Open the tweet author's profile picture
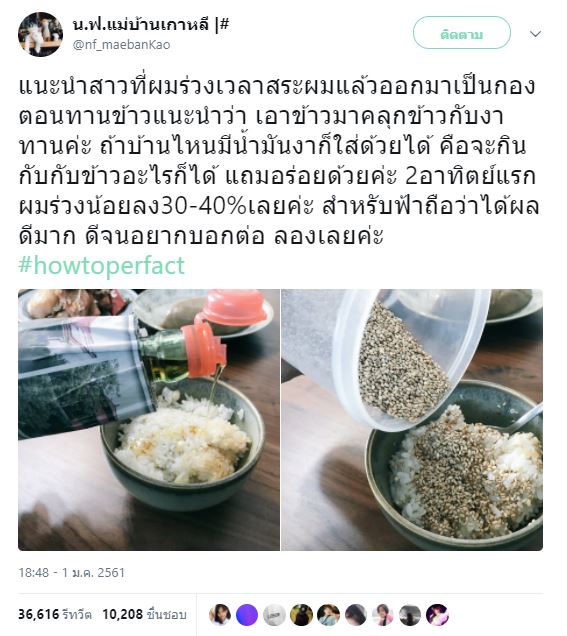Screen dimensions: 567x636 coord(40,34)
